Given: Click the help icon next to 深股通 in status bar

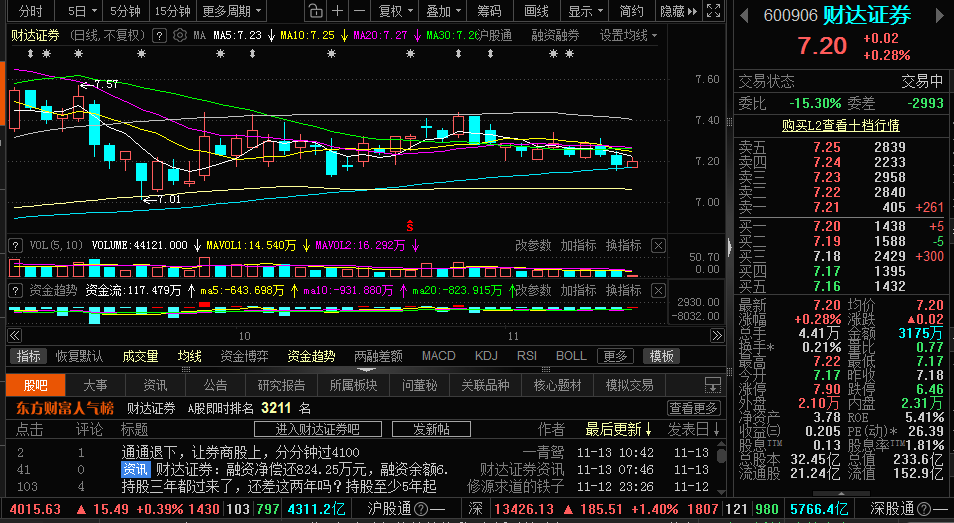Looking at the screenshot, I should [923, 508].
